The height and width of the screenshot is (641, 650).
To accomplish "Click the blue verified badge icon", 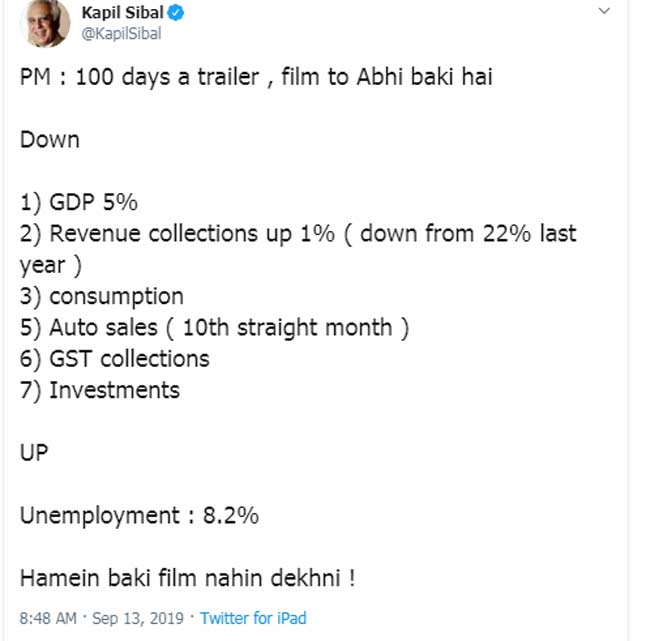I will [176, 13].
